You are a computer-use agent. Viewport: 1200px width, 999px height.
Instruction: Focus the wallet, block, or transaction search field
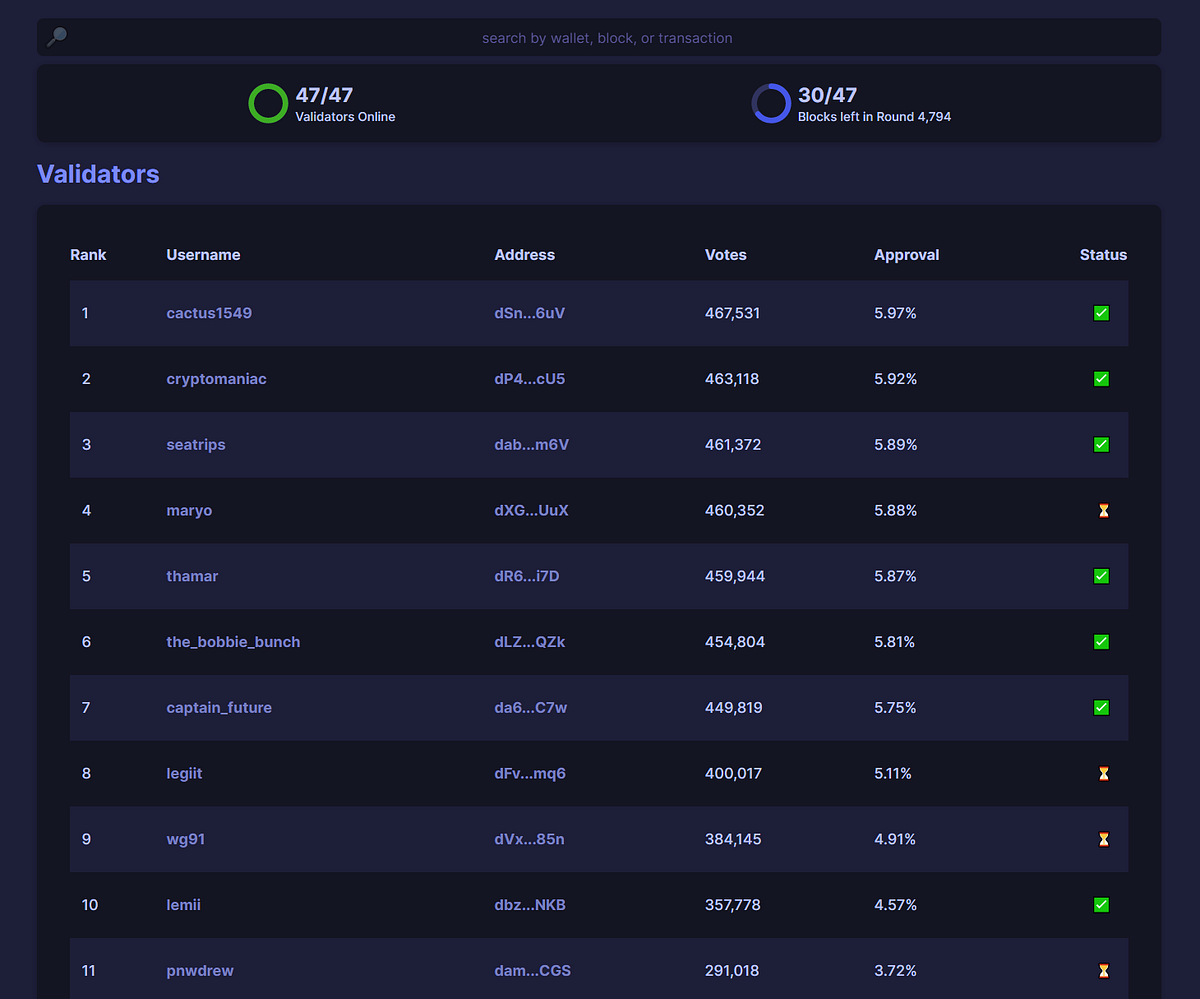[x=600, y=37]
